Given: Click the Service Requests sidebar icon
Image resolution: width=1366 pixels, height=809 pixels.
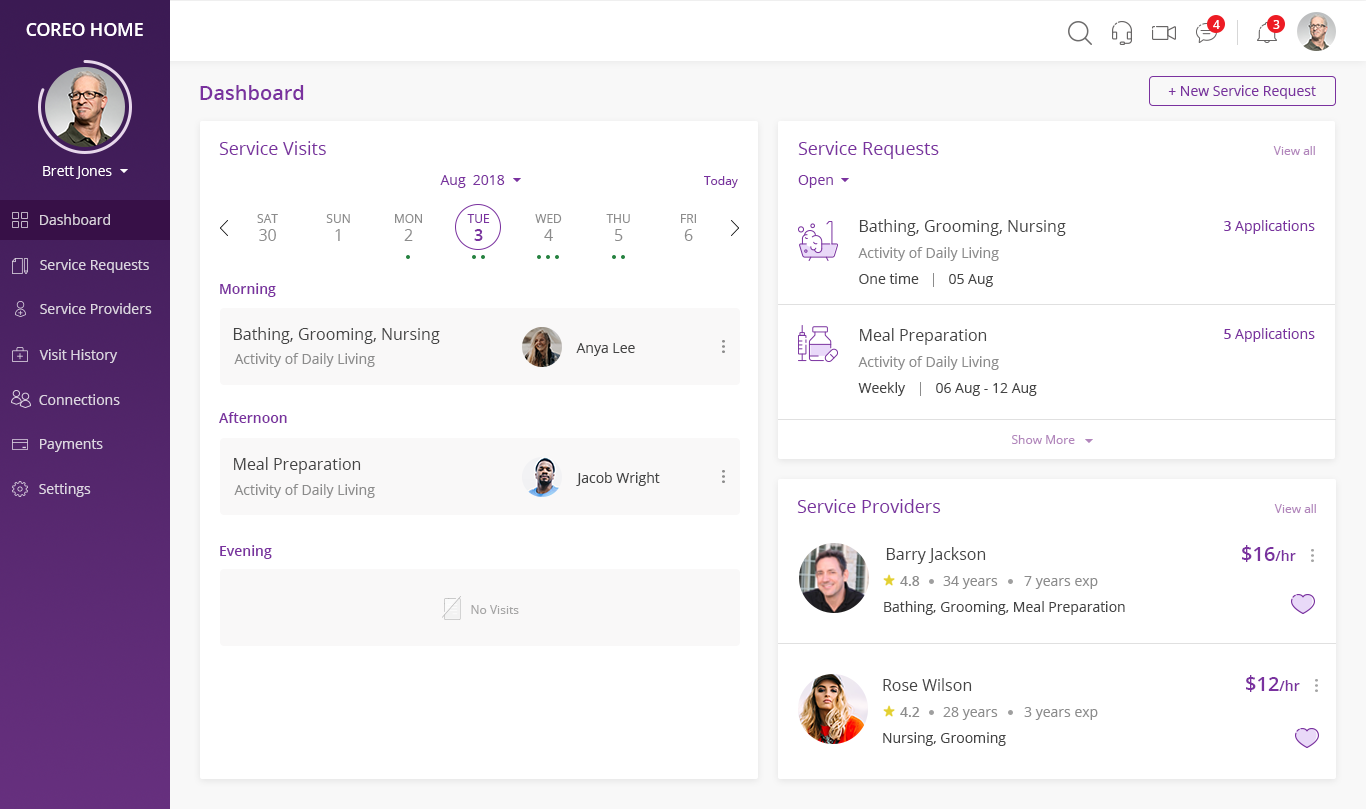Looking at the screenshot, I should tap(20, 265).
